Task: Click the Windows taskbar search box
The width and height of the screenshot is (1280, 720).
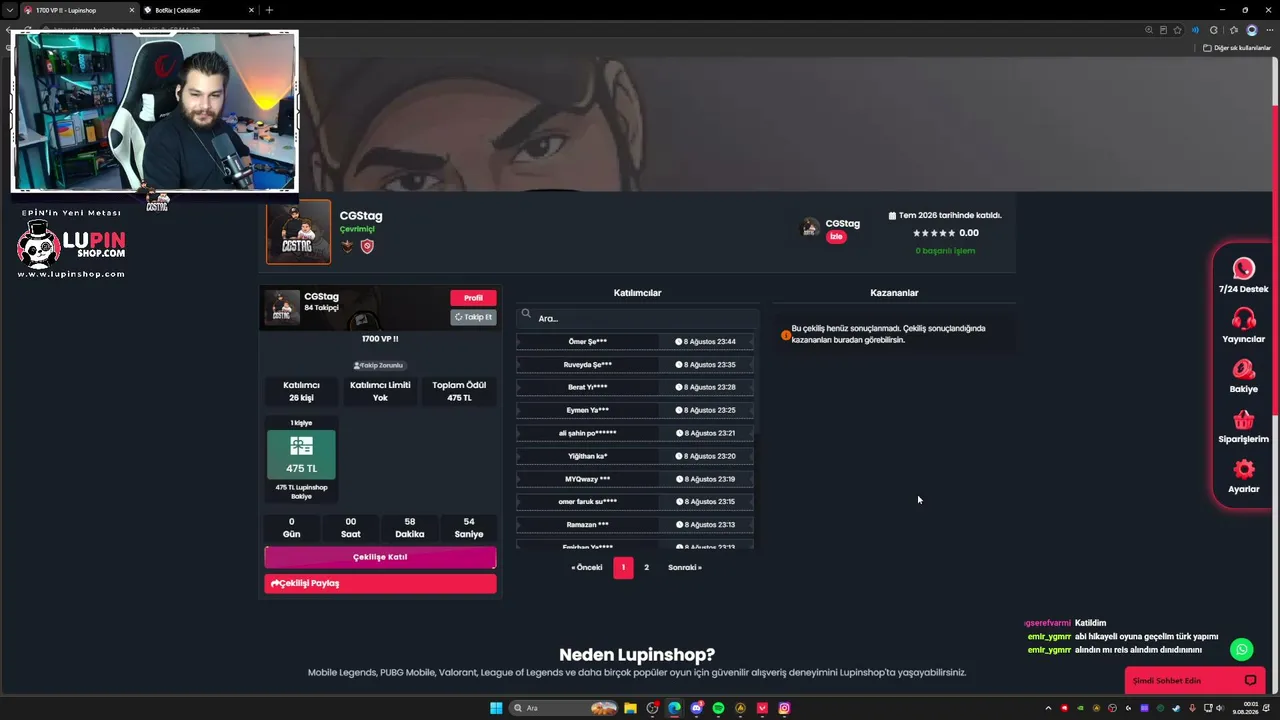Action: pyautogui.click(x=564, y=708)
